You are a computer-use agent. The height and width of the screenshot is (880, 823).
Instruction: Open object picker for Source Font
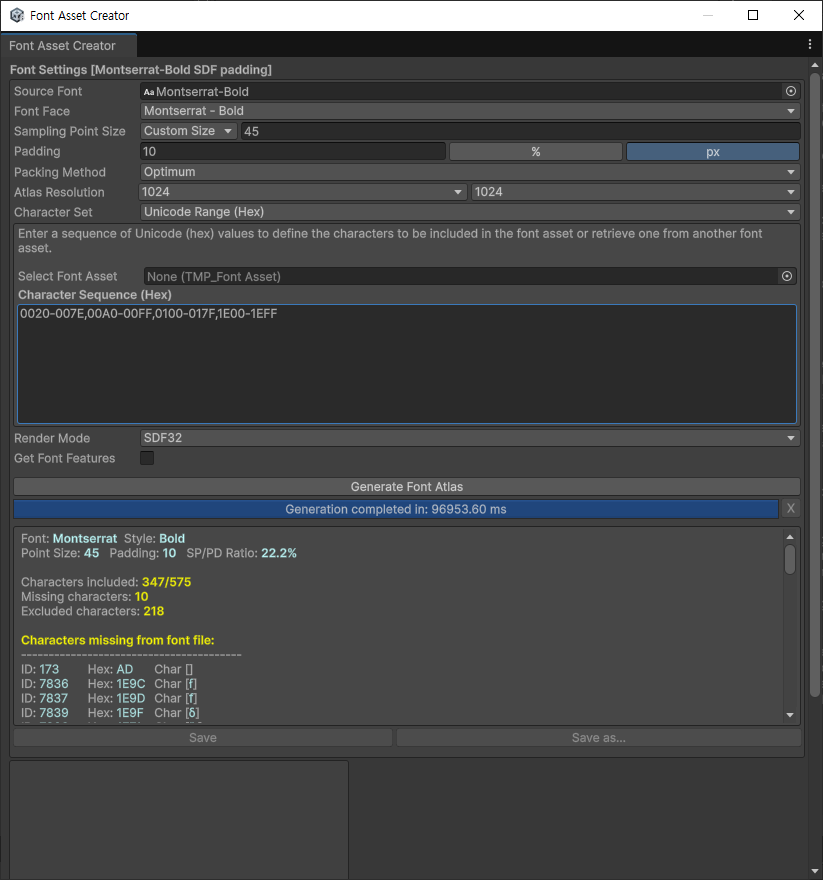click(x=790, y=91)
